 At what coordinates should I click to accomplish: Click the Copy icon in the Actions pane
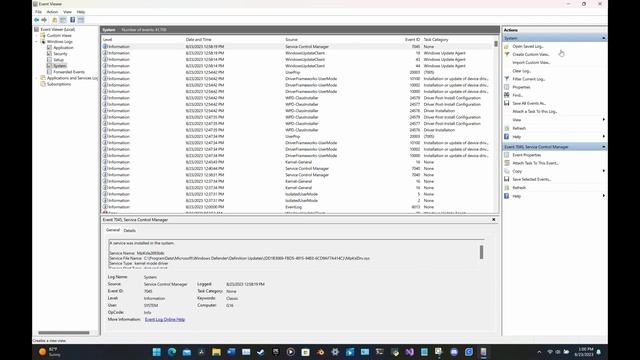pyautogui.click(x=507, y=171)
